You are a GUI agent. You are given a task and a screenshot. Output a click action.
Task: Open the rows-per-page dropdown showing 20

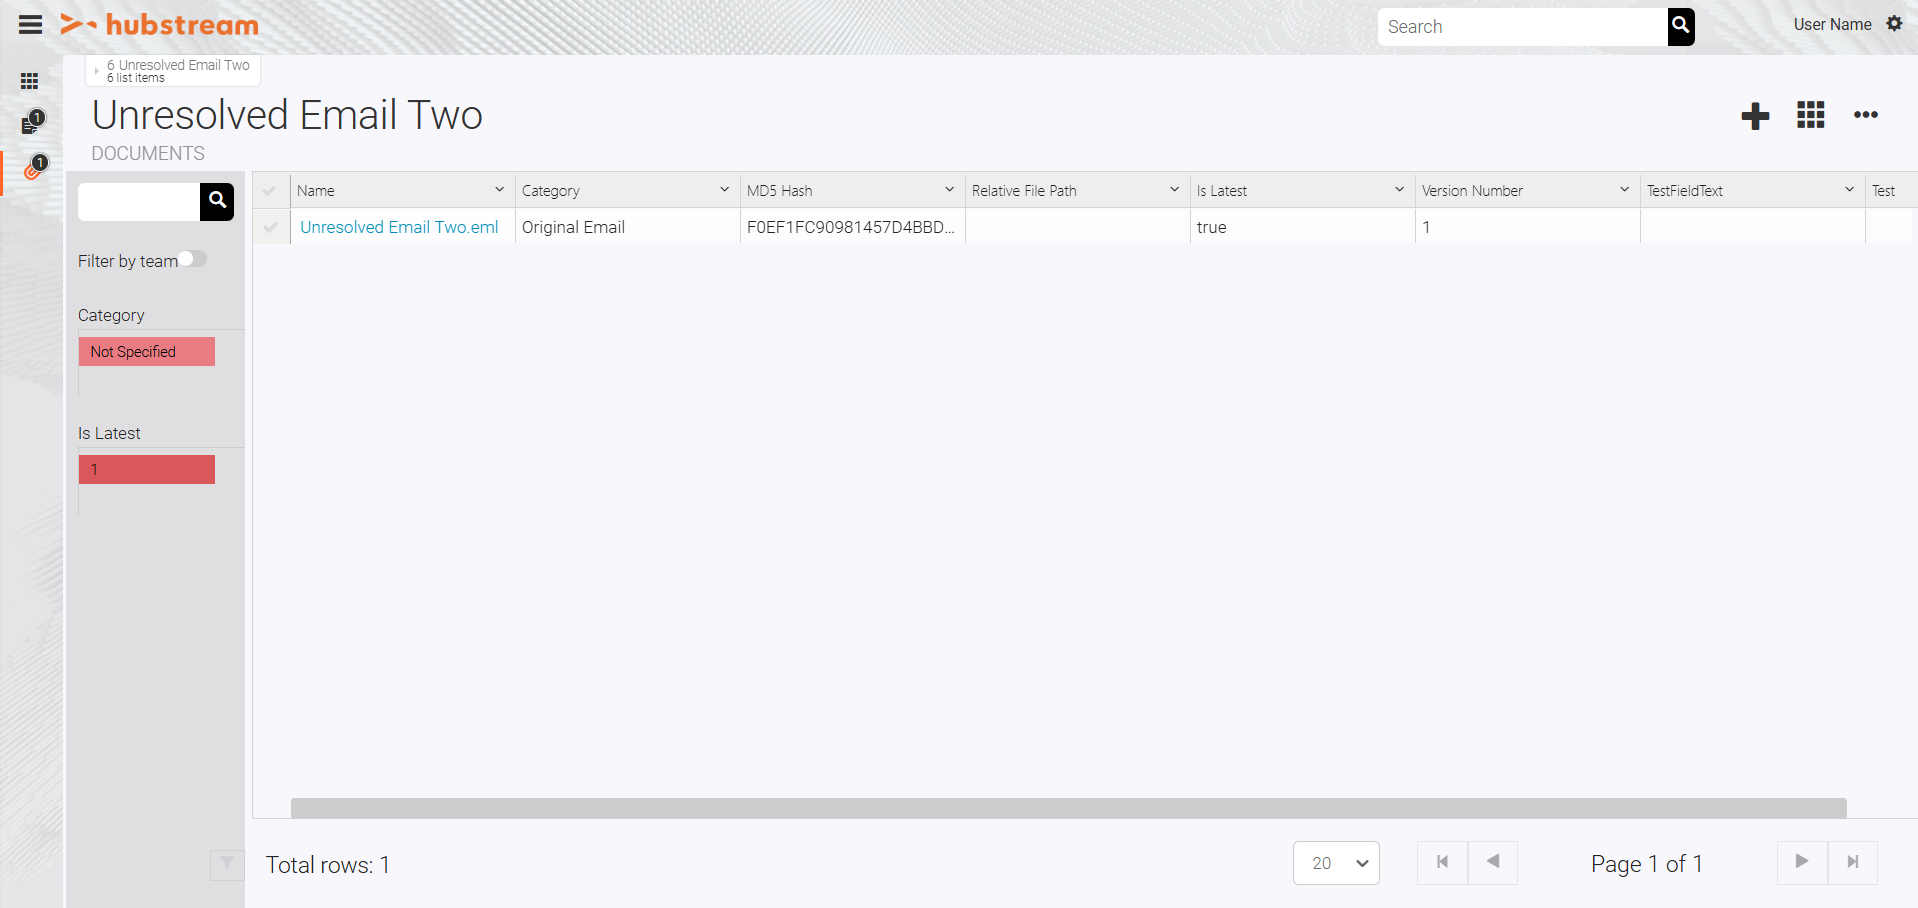(x=1336, y=863)
